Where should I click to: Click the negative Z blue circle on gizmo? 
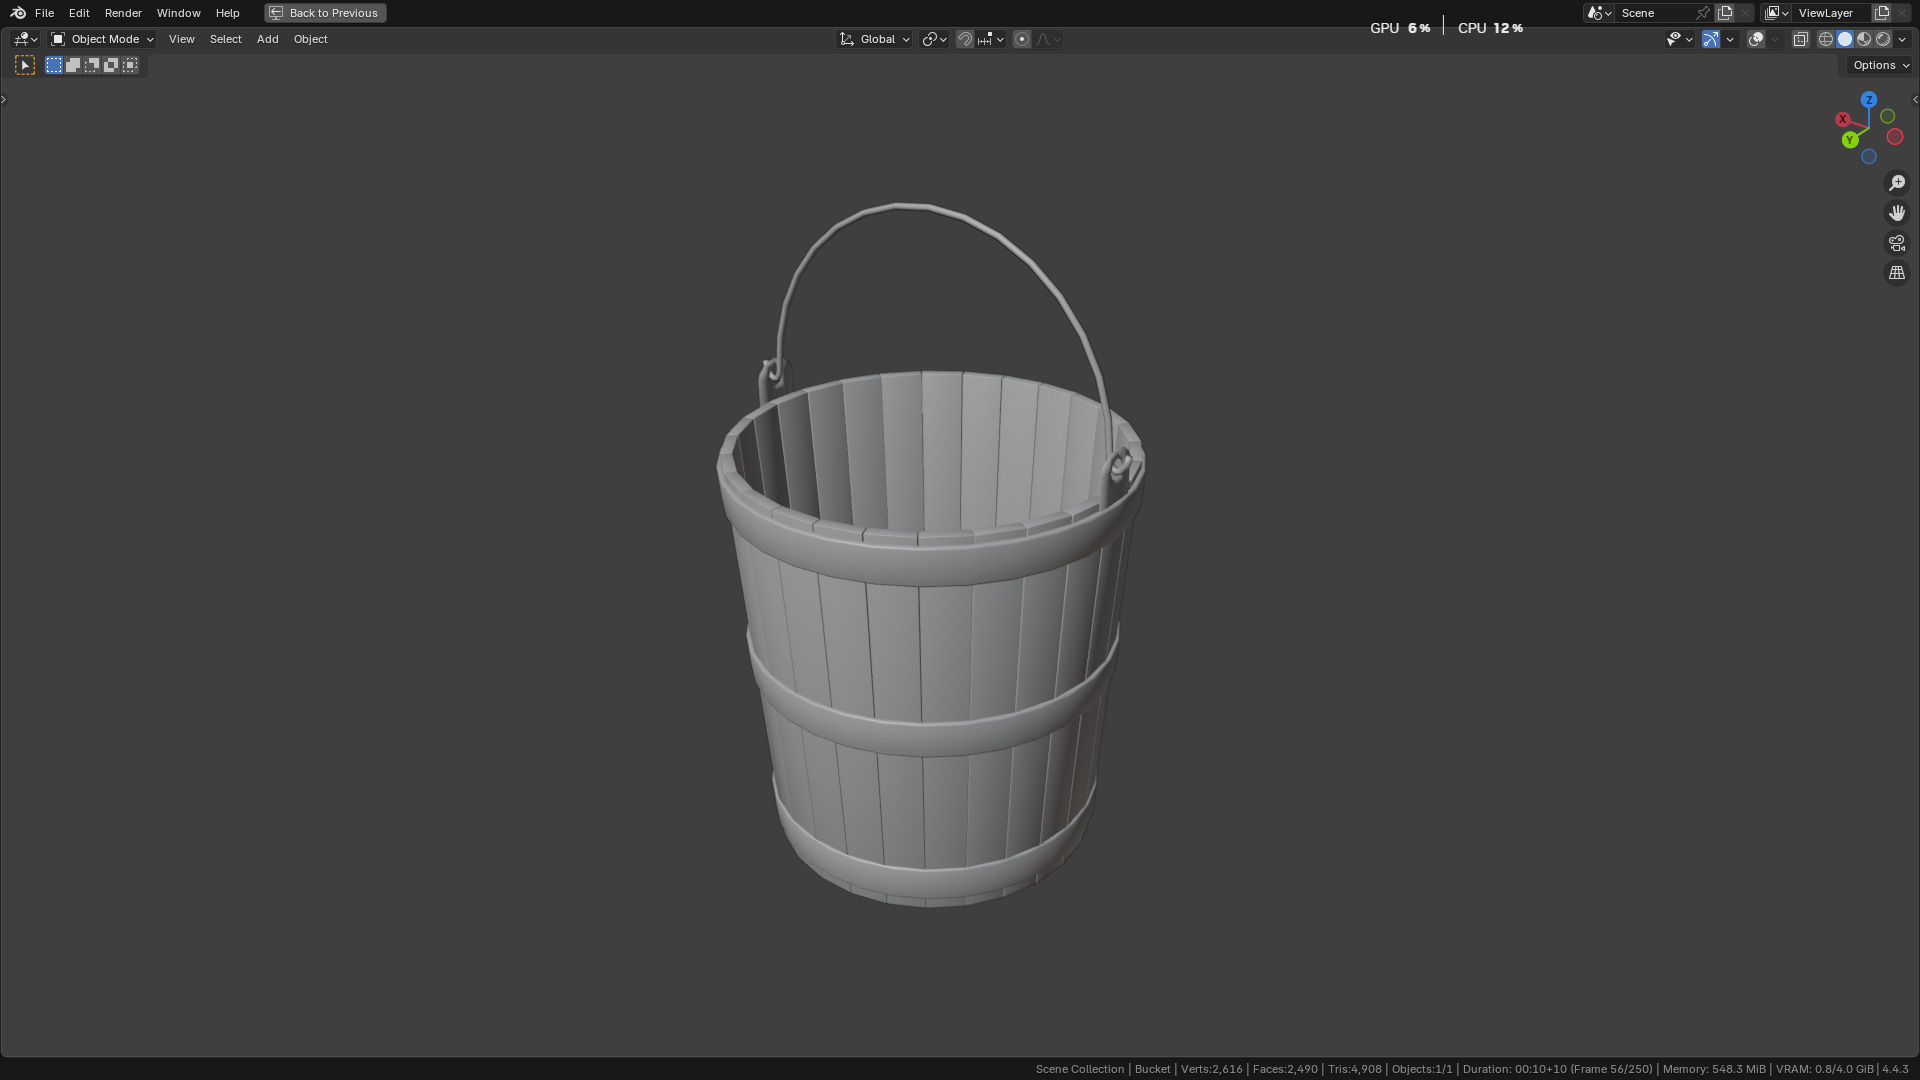[1868, 157]
